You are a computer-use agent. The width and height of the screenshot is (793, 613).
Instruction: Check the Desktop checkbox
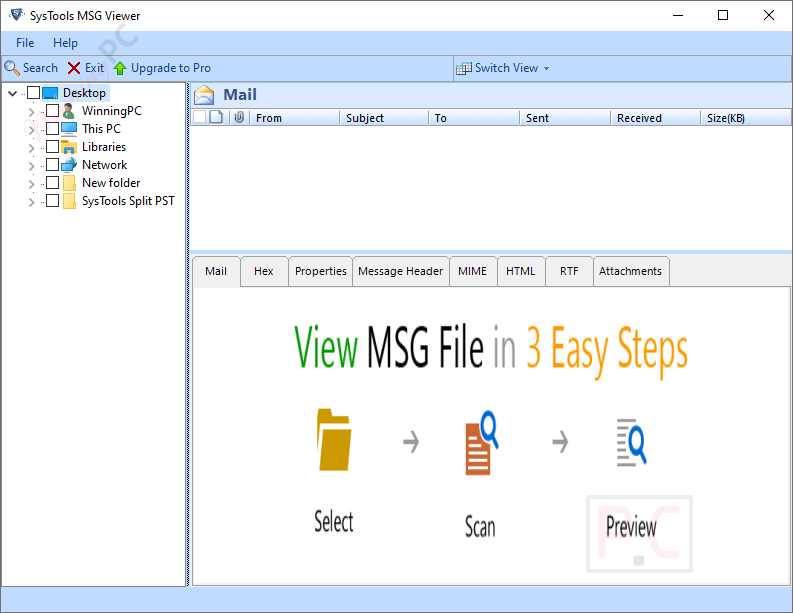pos(33,93)
